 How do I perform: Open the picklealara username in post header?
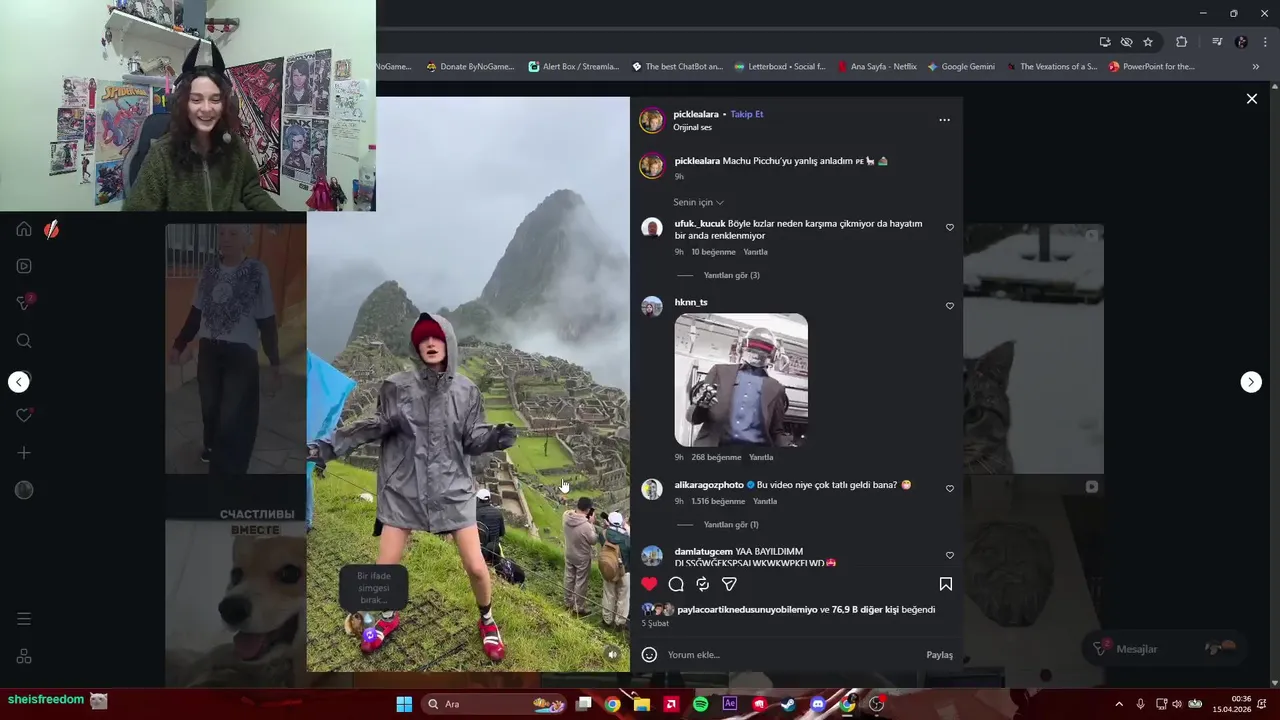coord(696,114)
